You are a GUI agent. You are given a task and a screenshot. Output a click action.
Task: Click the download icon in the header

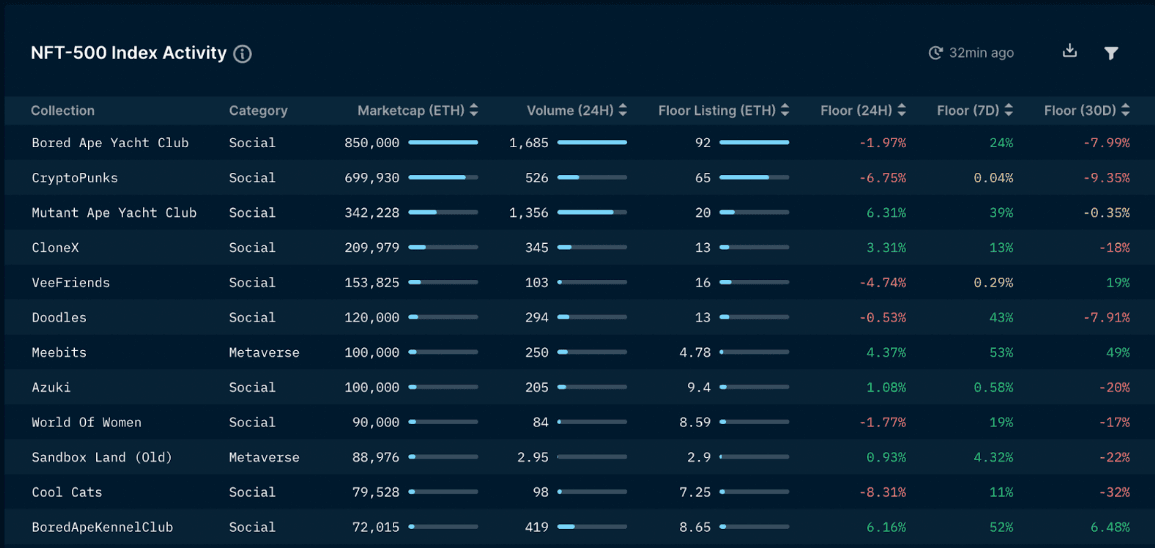[x=1069, y=51]
